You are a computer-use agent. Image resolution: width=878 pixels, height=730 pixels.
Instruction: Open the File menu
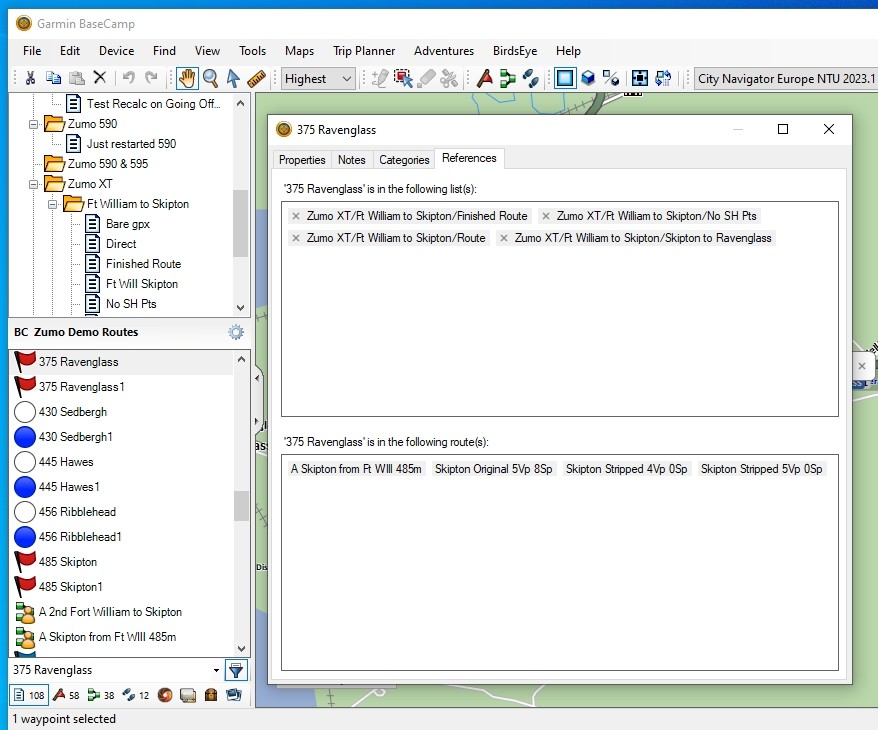coord(32,51)
